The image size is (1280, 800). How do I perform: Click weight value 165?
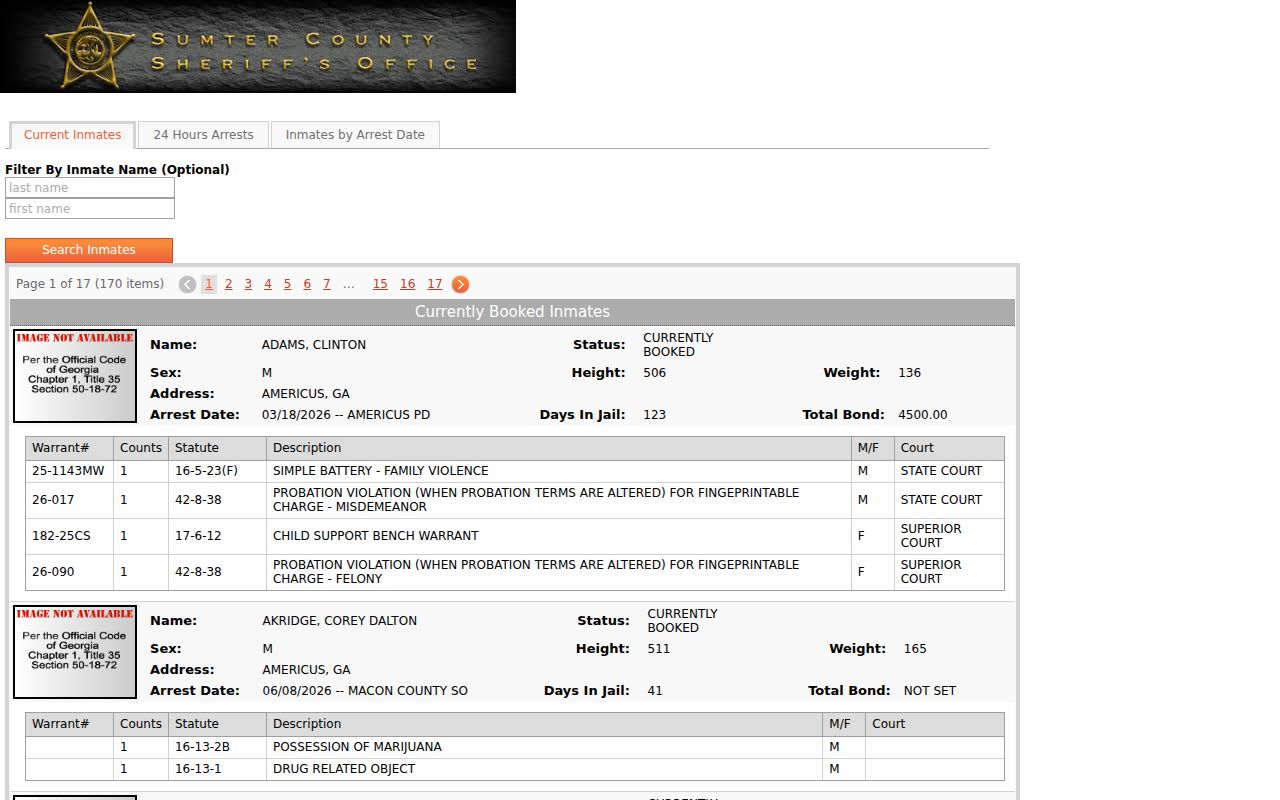tap(915, 649)
